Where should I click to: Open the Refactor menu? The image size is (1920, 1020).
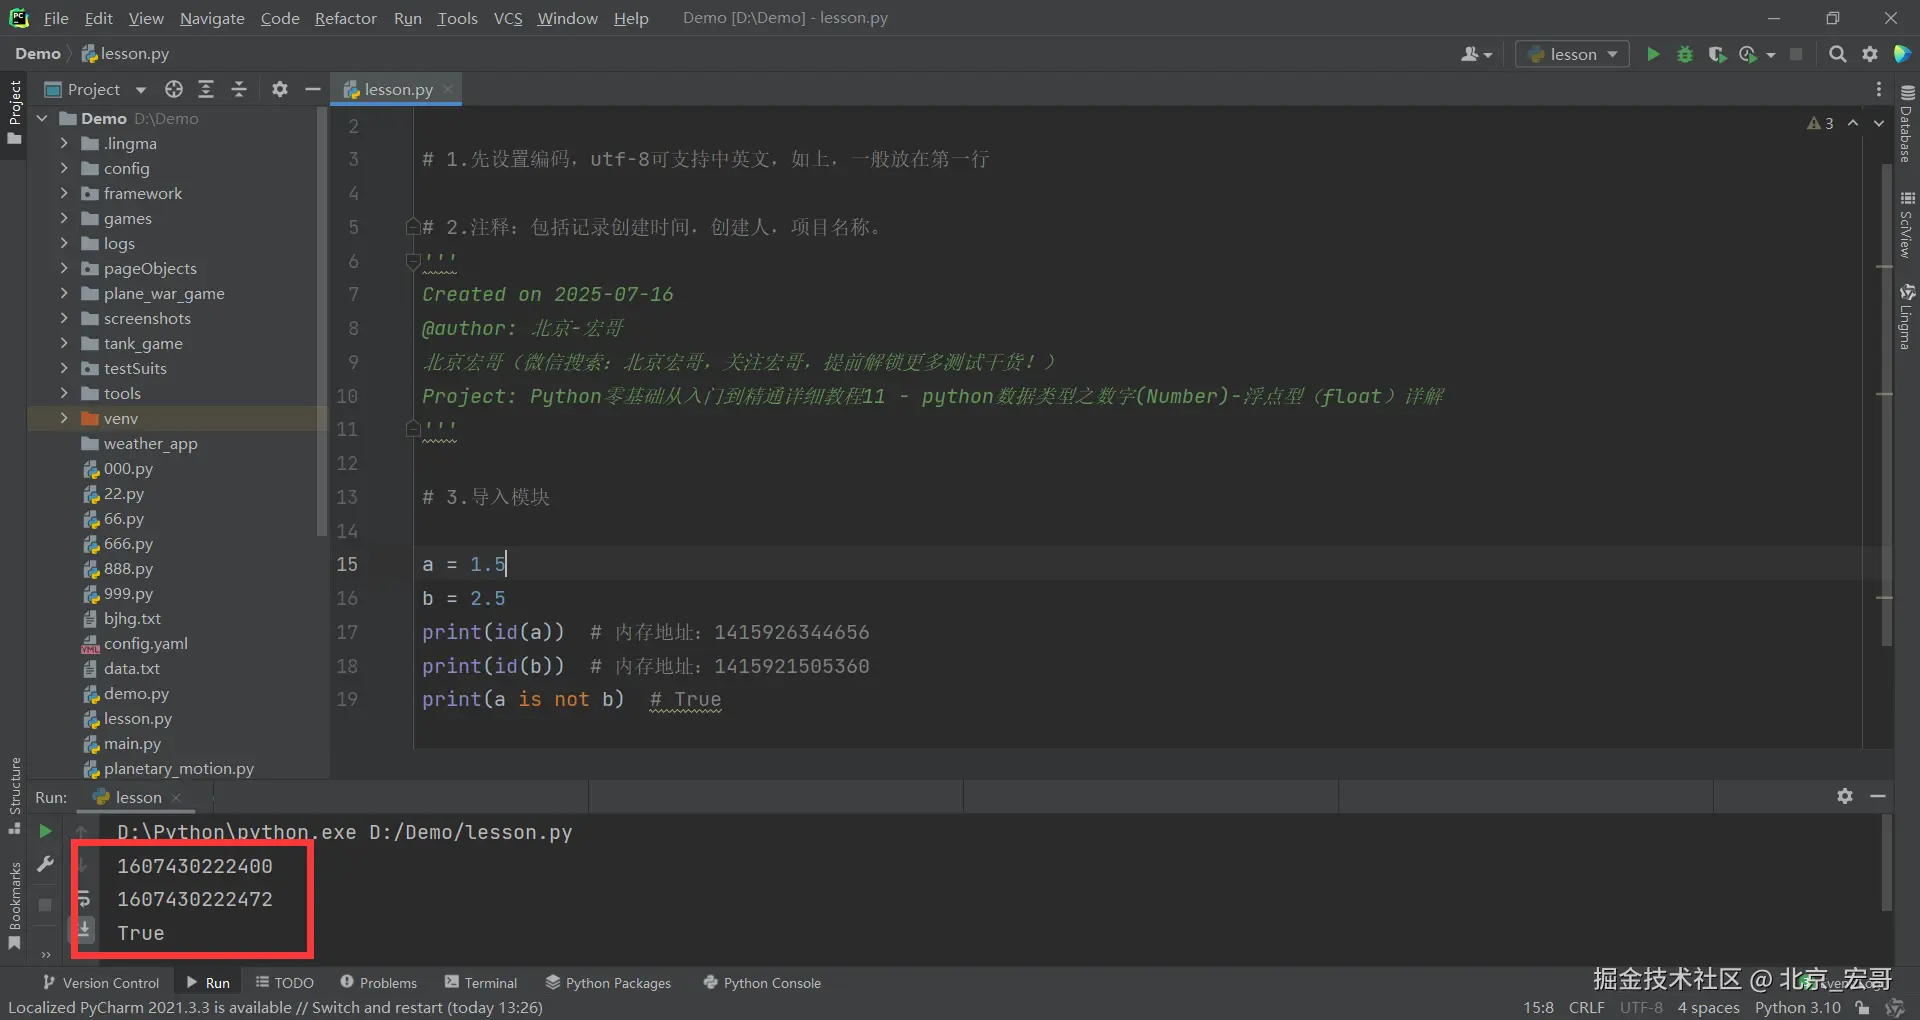[345, 18]
